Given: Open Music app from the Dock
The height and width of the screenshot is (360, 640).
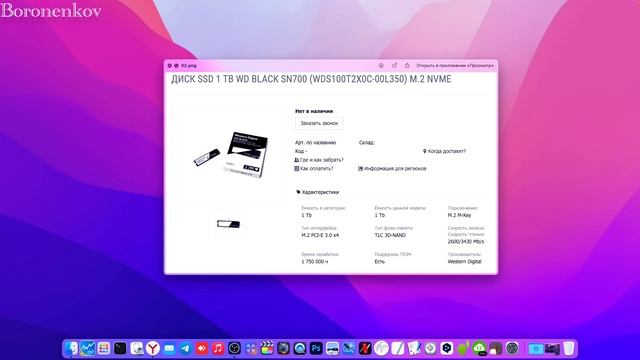Looking at the screenshot, I should [218, 348].
